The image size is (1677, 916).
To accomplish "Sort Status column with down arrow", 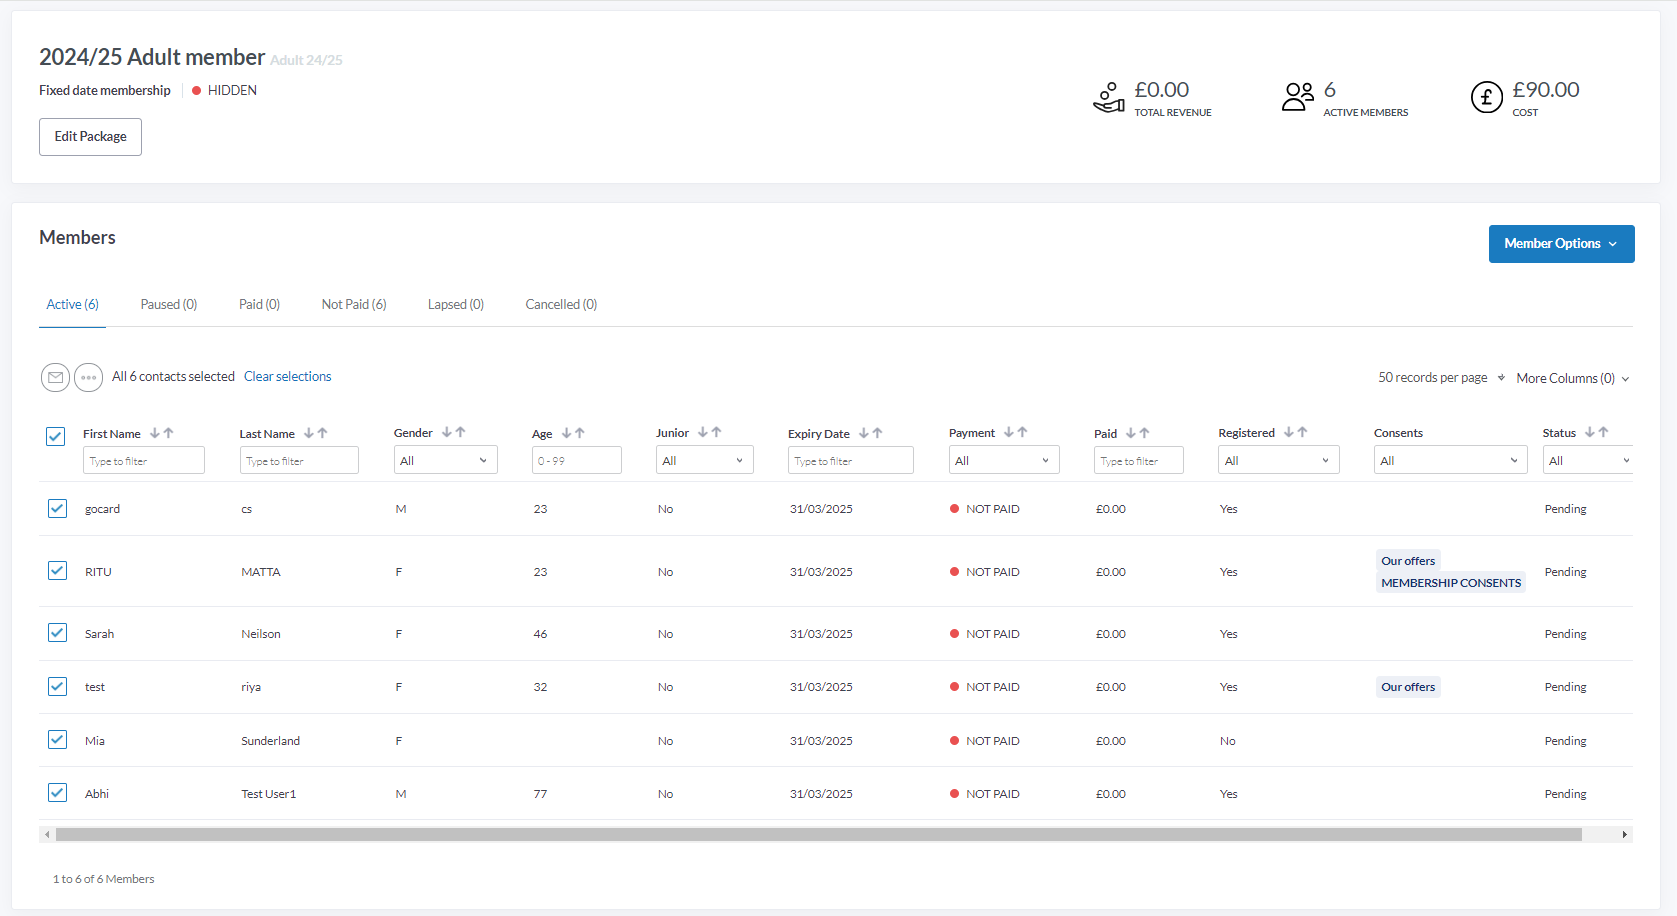I will tap(1590, 432).
